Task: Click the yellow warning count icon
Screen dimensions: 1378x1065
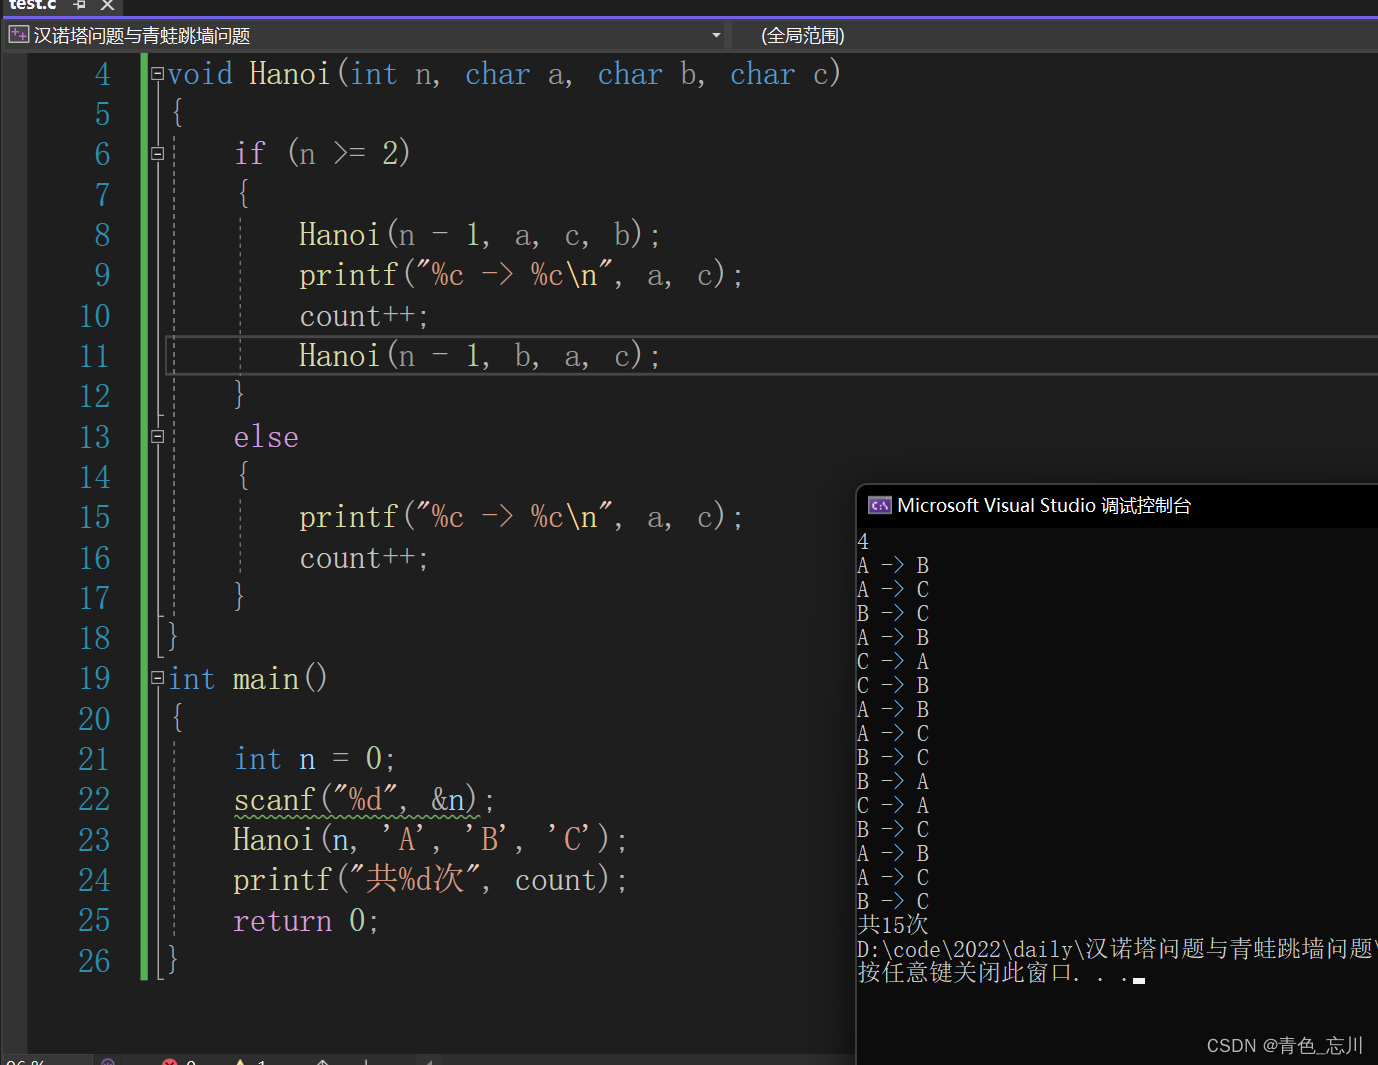Action: pos(240,1062)
